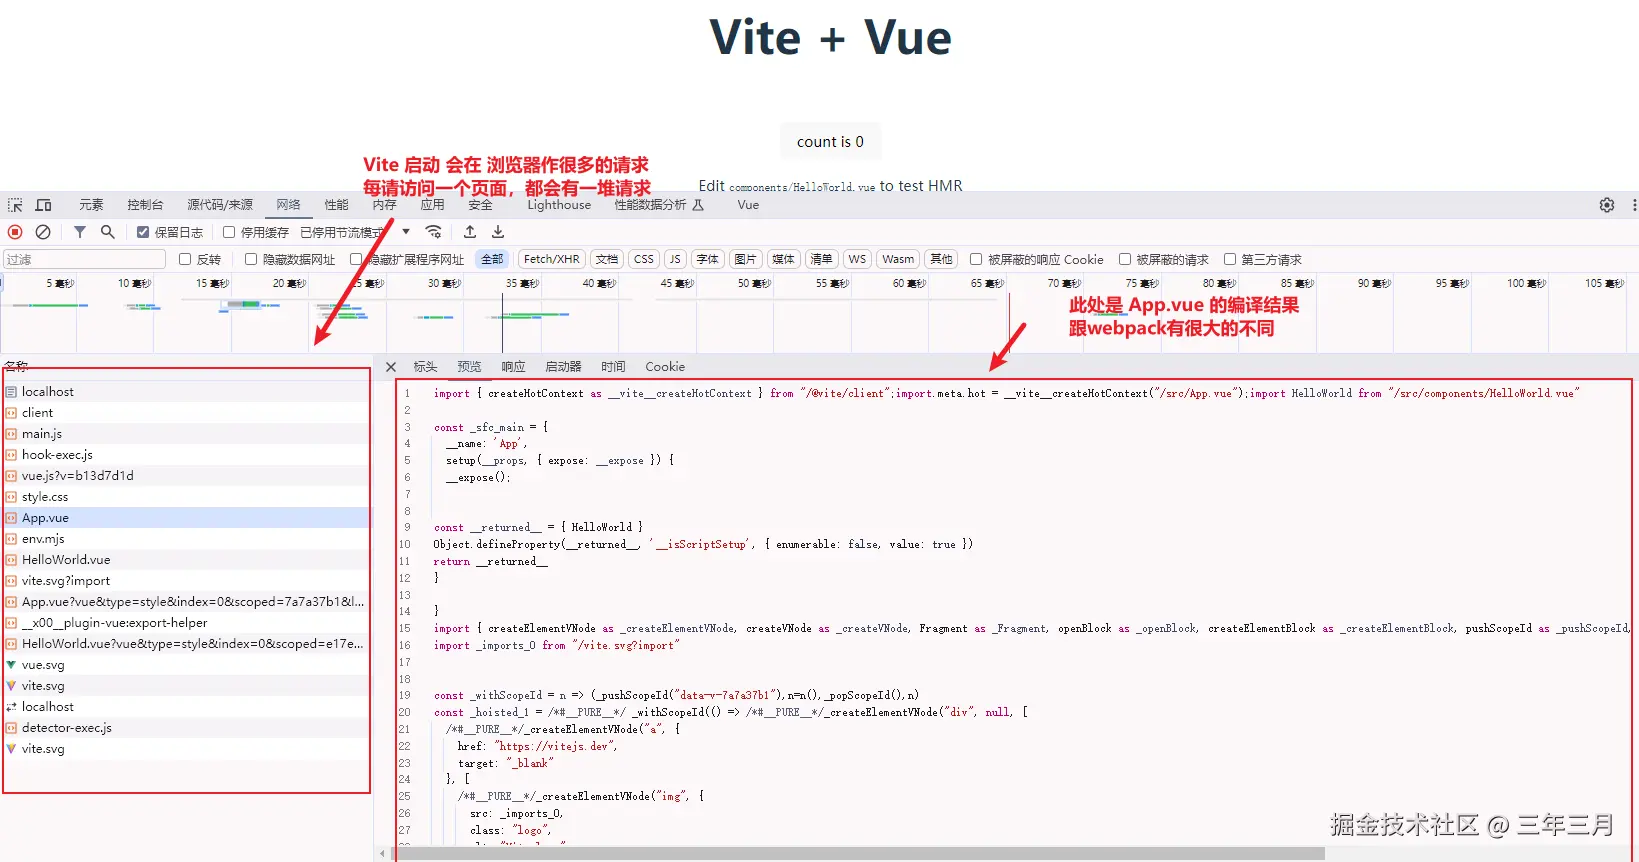Stop recording network log
Viewport: 1639px width, 862px height.
point(15,232)
